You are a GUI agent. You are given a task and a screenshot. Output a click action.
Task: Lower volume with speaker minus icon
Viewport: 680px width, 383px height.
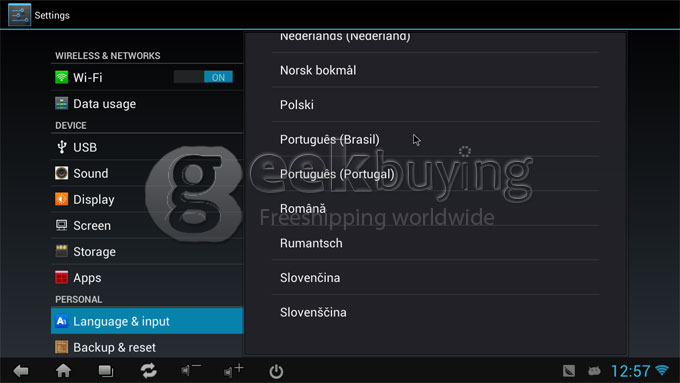tap(191, 370)
